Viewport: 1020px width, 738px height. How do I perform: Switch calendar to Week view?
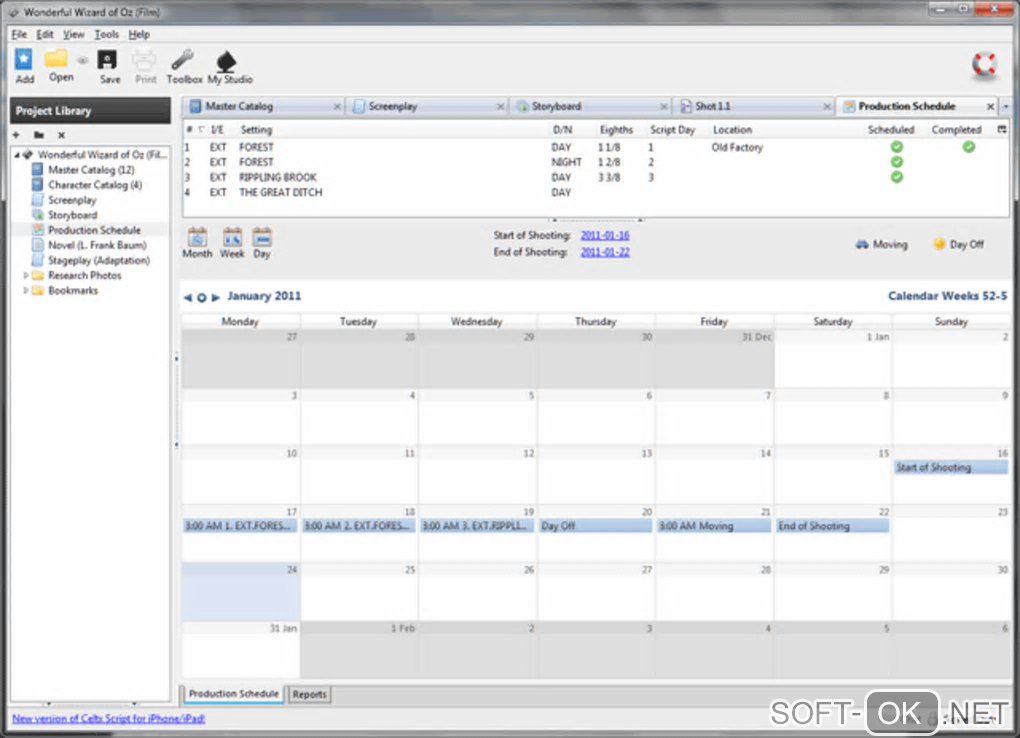[232, 243]
